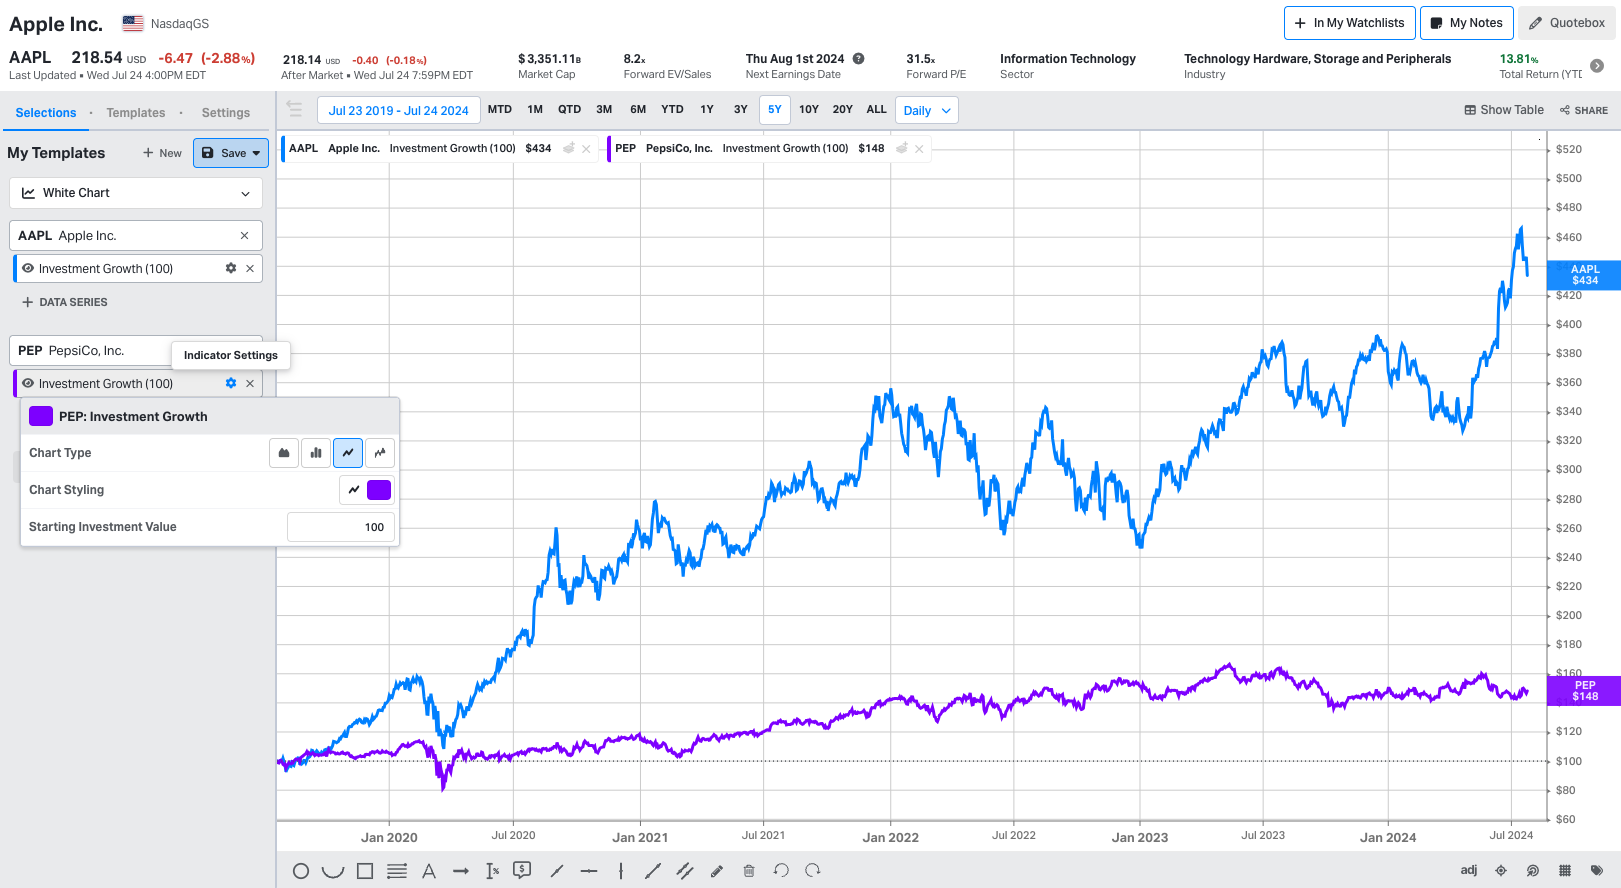Viewport: 1621px width, 888px height.
Task: Undo the last drawing action
Action: 781,871
